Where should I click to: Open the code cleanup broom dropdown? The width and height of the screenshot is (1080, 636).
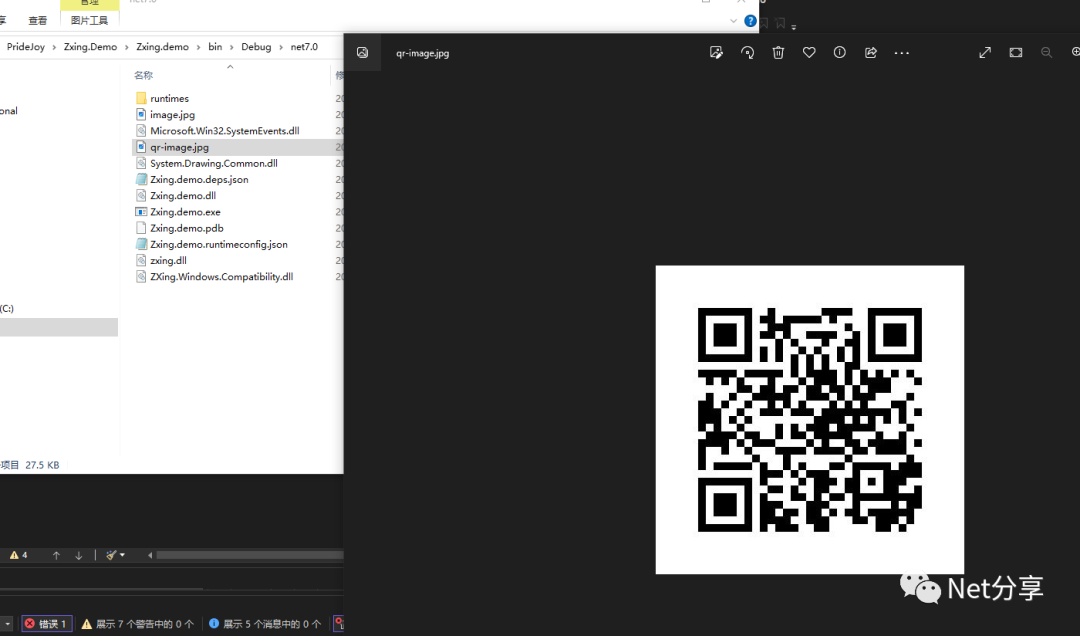click(115, 555)
